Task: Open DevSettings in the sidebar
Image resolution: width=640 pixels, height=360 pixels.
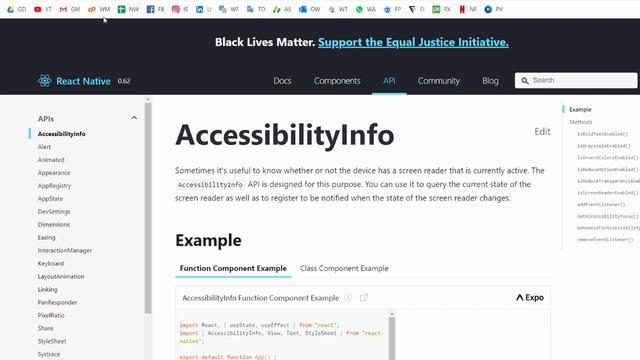Action: click(54, 211)
